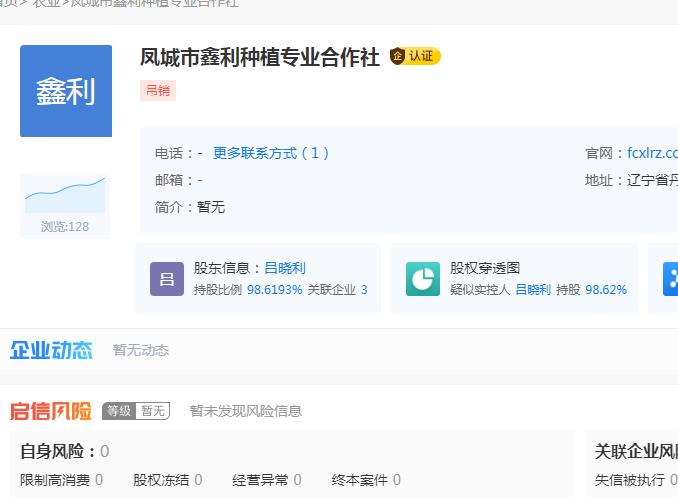
Task: Open 股权穿透图 equity chart title
Action: point(485,268)
